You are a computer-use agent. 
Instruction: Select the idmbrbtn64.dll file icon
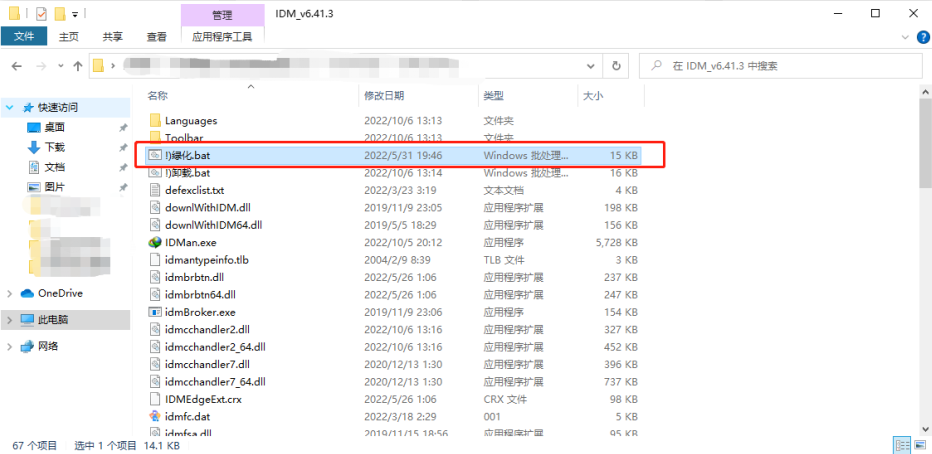tap(155, 295)
